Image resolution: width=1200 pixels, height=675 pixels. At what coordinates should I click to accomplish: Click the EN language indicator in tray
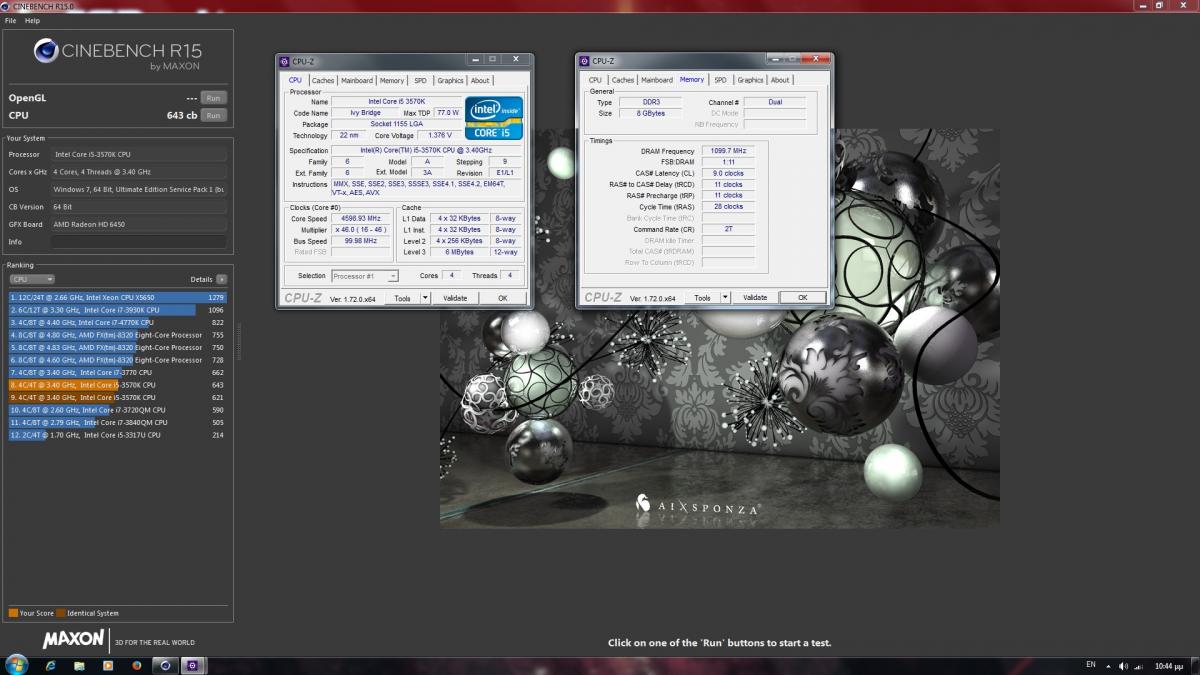click(x=1090, y=665)
